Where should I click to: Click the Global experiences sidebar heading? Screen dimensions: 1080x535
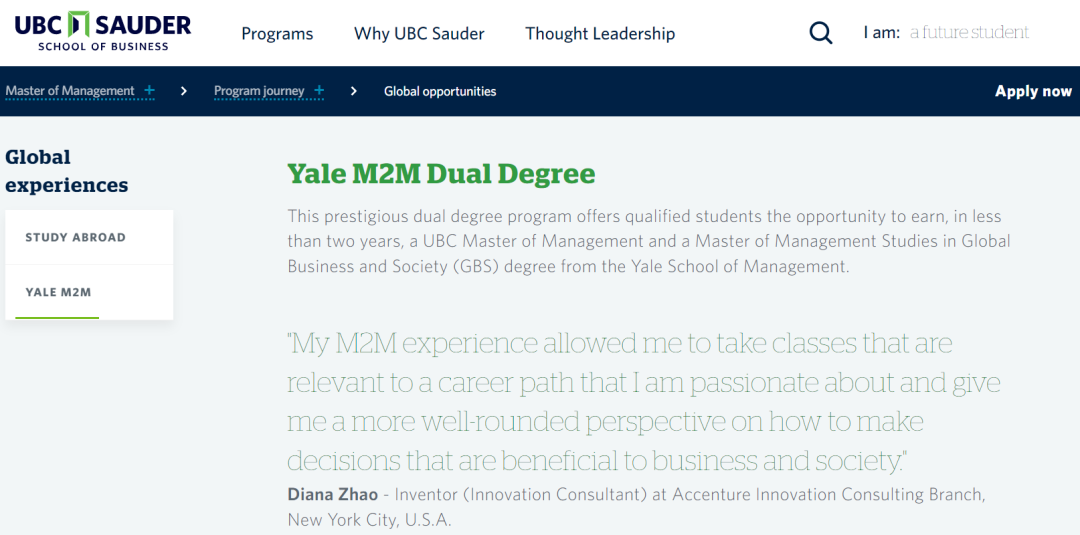point(67,171)
